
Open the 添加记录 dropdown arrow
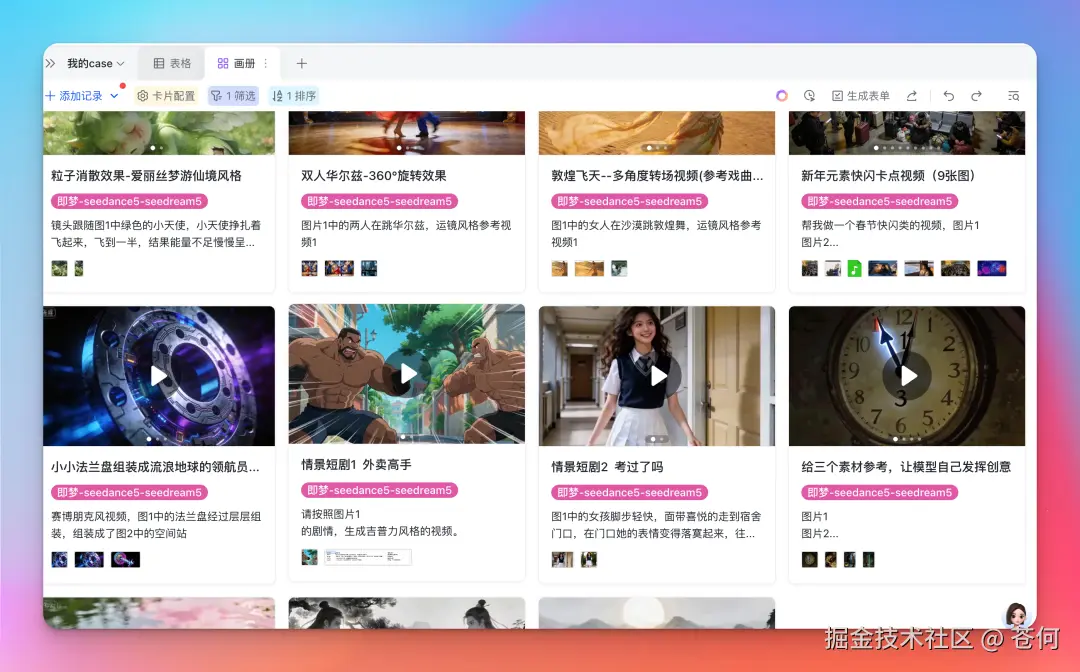coord(113,96)
